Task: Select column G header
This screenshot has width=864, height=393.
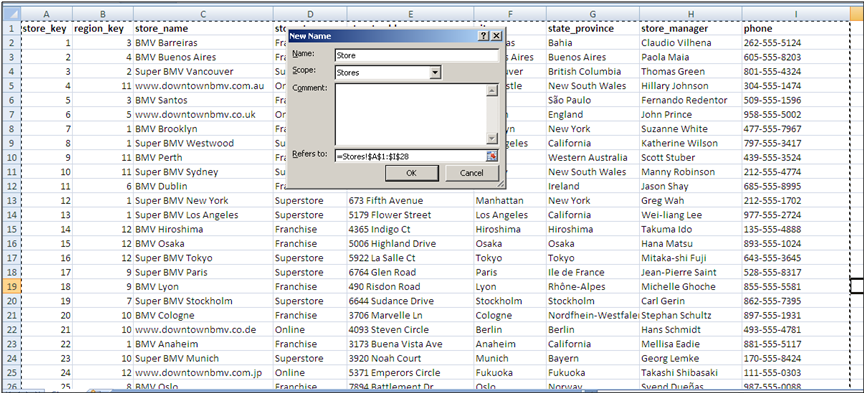Action: pos(592,14)
